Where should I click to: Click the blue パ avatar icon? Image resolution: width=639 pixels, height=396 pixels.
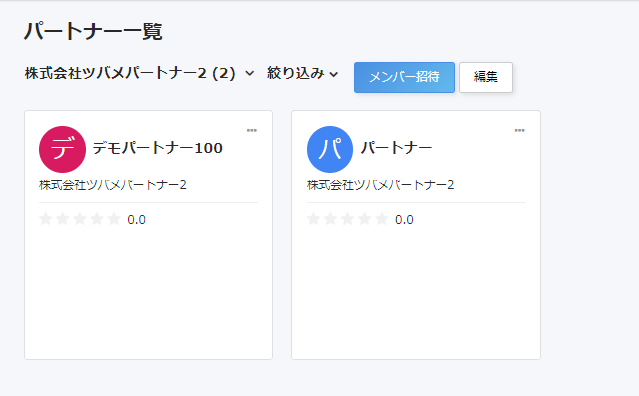click(330, 149)
